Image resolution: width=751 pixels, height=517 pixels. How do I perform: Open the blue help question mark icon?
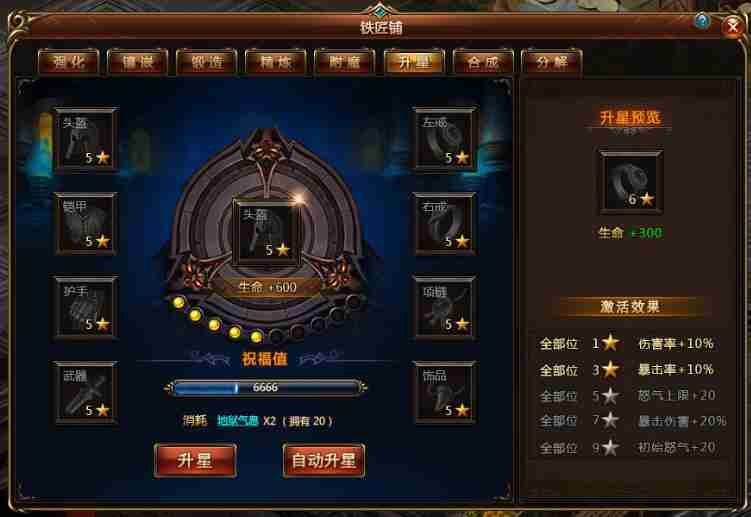click(702, 21)
